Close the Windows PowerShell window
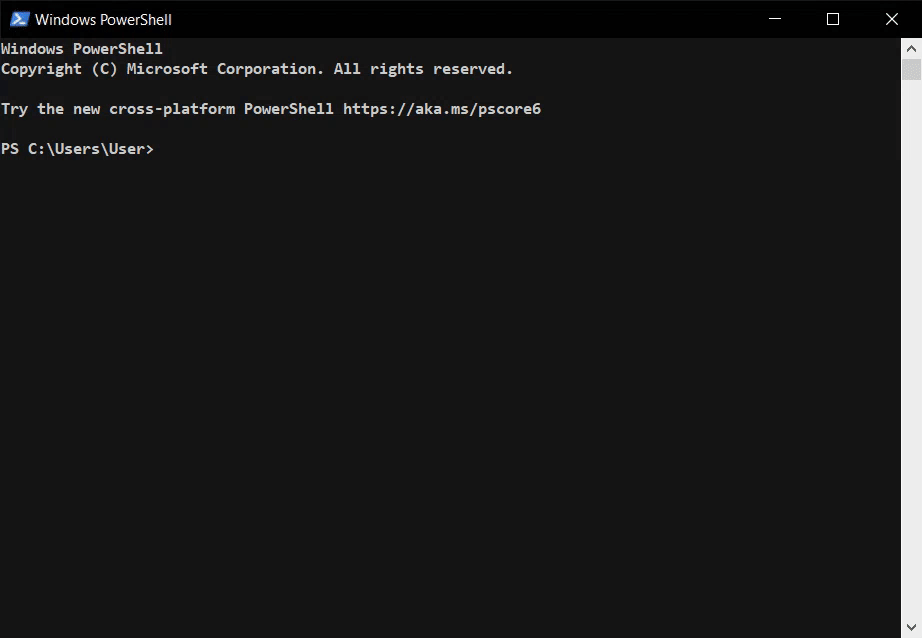The width and height of the screenshot is (922, 638). (x=891, y=19)
